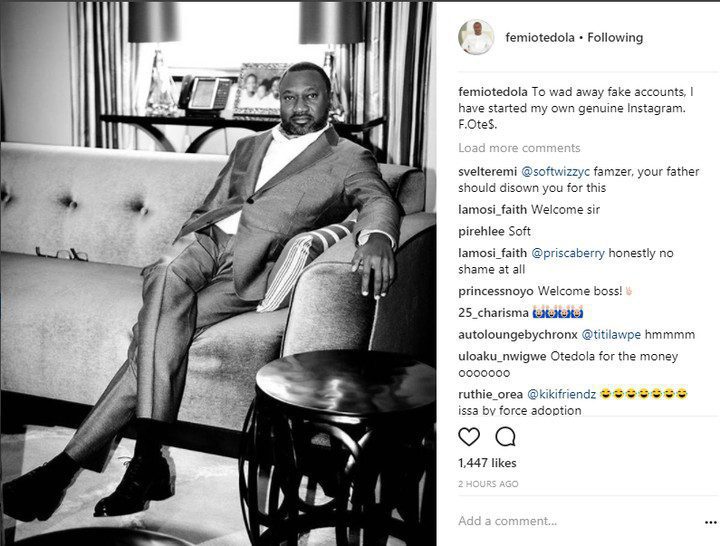Click the comment speech bubble icon
This screenshot has width=720, height=546.
coord(505,437)
